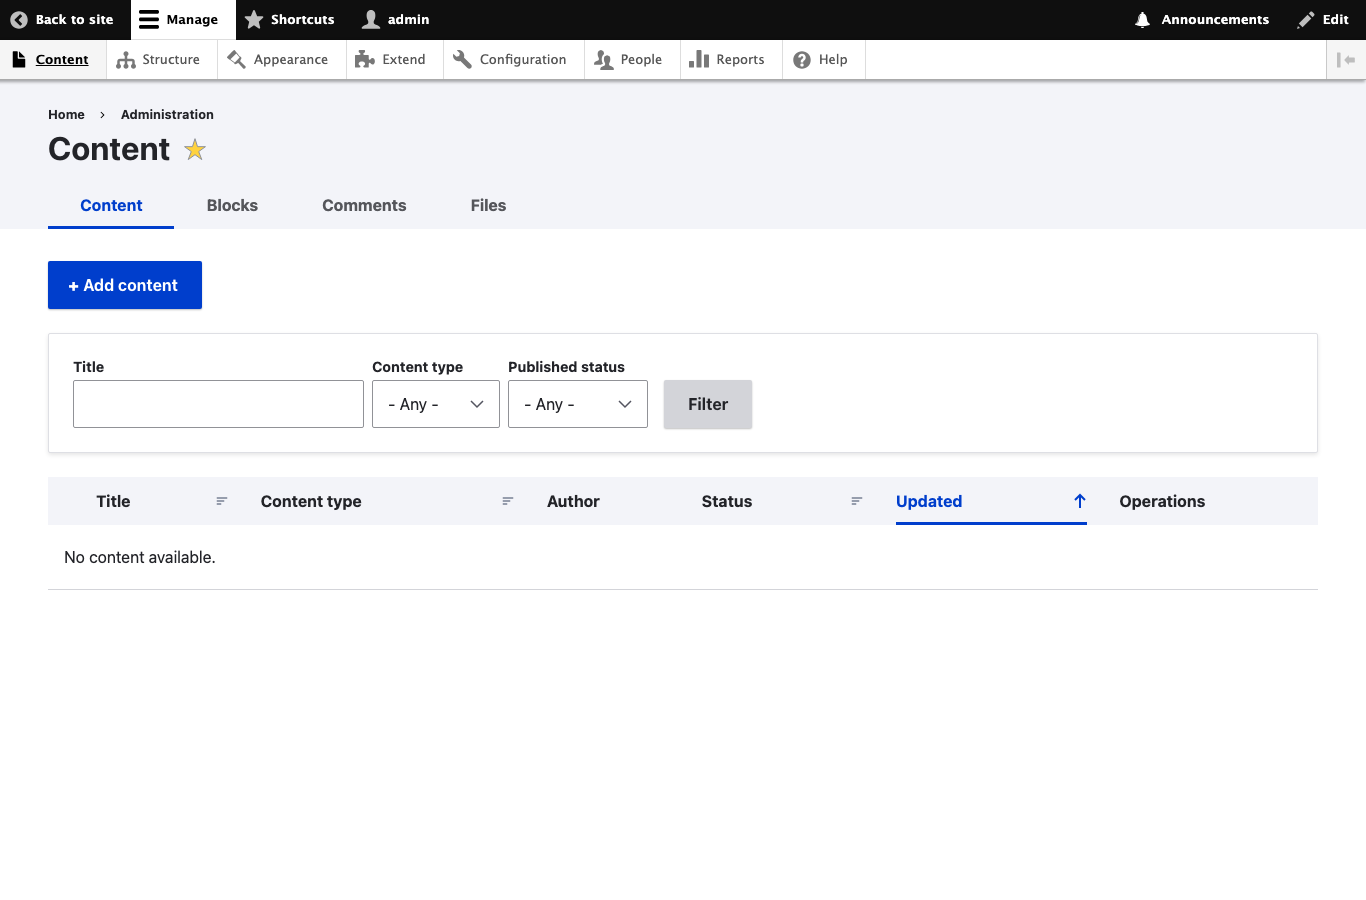
Task: Click the Back to site arrow icon
Action: [19, 20]
